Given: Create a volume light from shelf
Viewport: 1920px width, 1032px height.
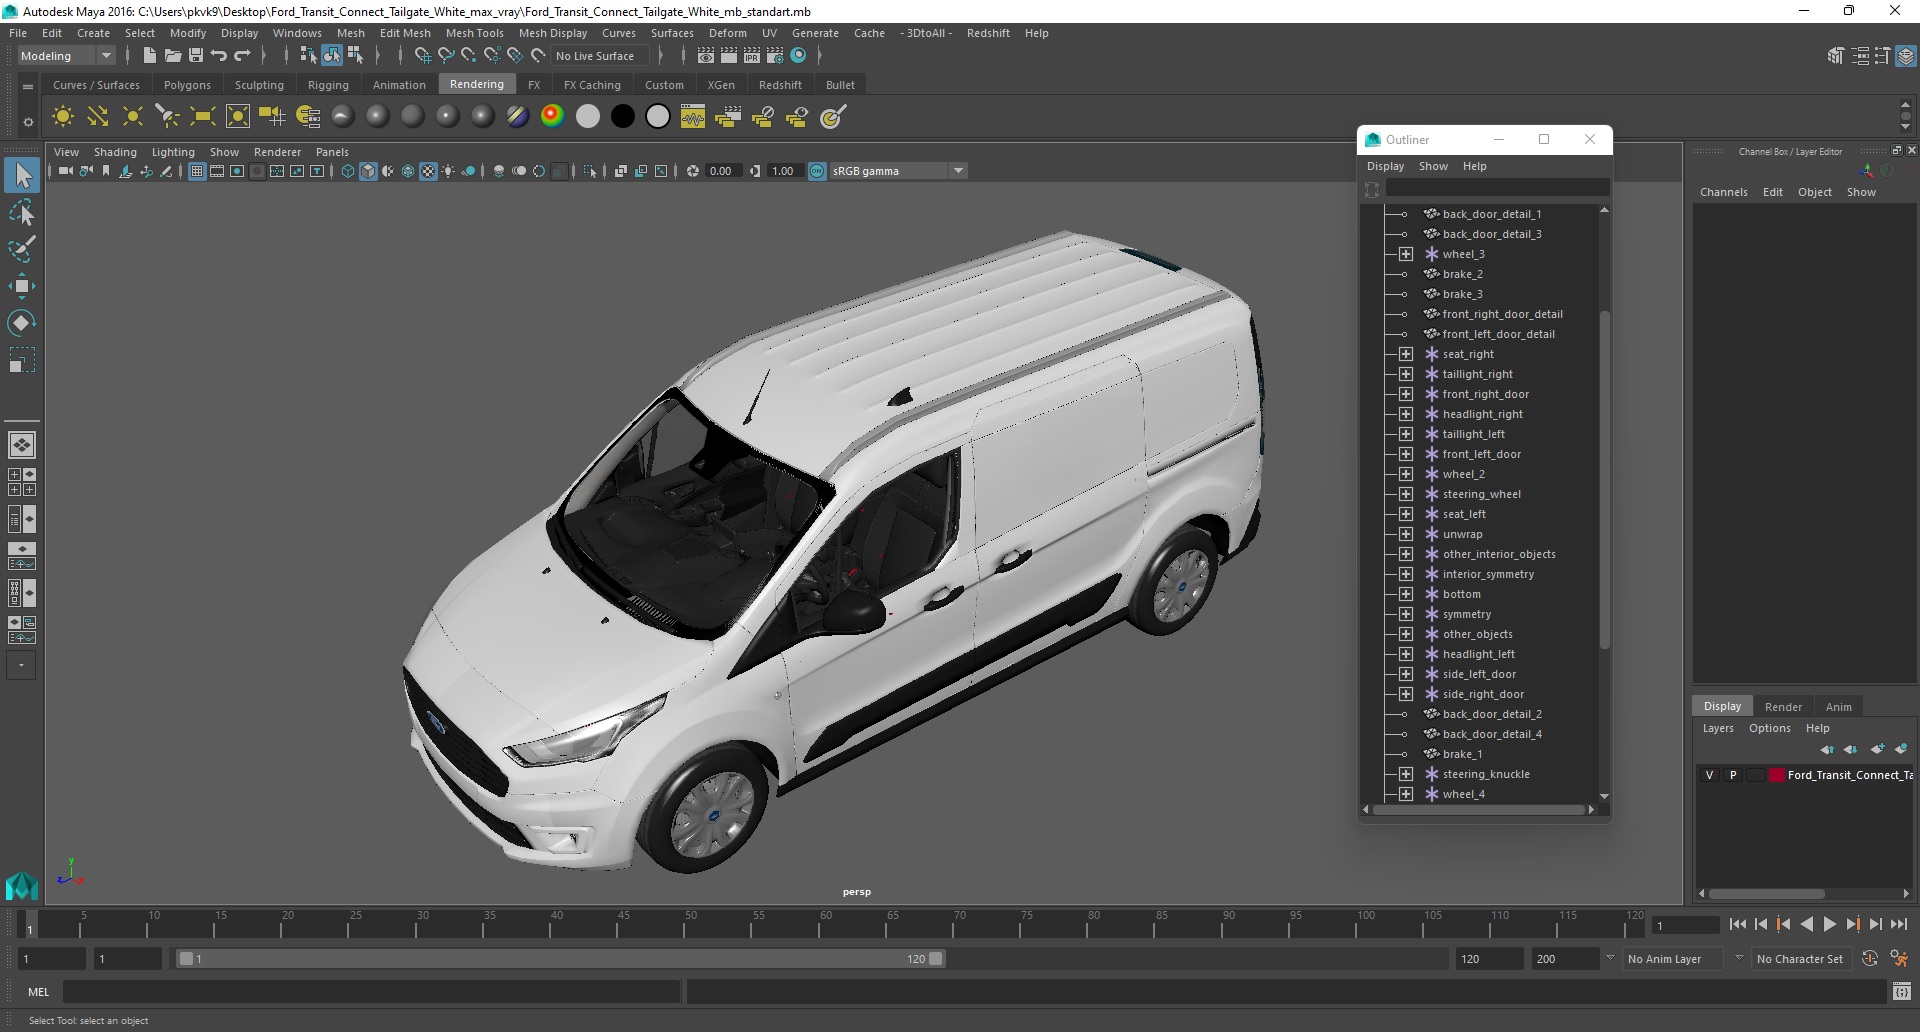Looking at the screenshot, I should (238, 117).
